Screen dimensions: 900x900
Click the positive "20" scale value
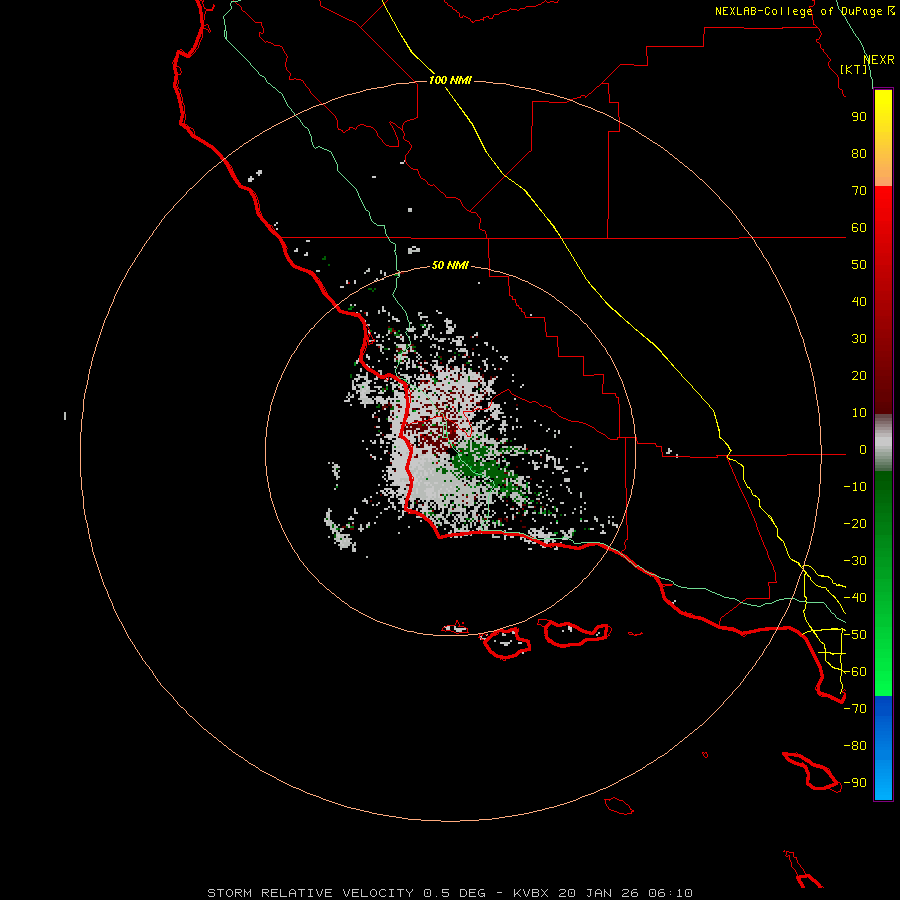point(859,376)
